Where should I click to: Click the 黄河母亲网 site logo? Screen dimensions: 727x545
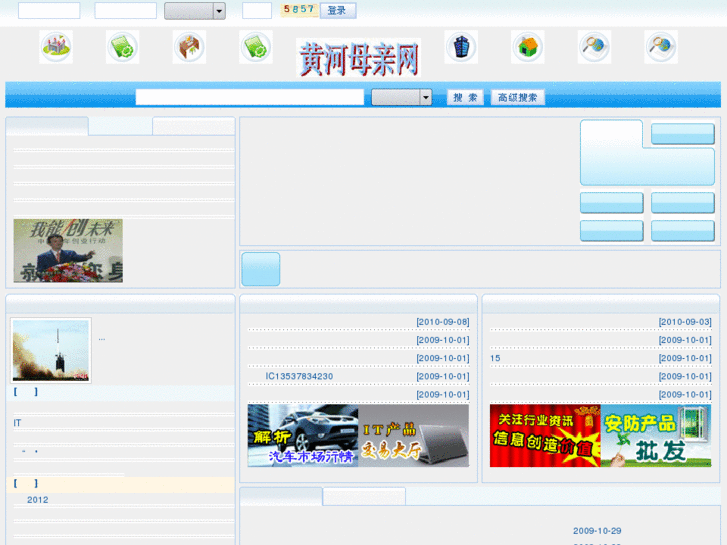pyautogui.click(x=358, y=58)
